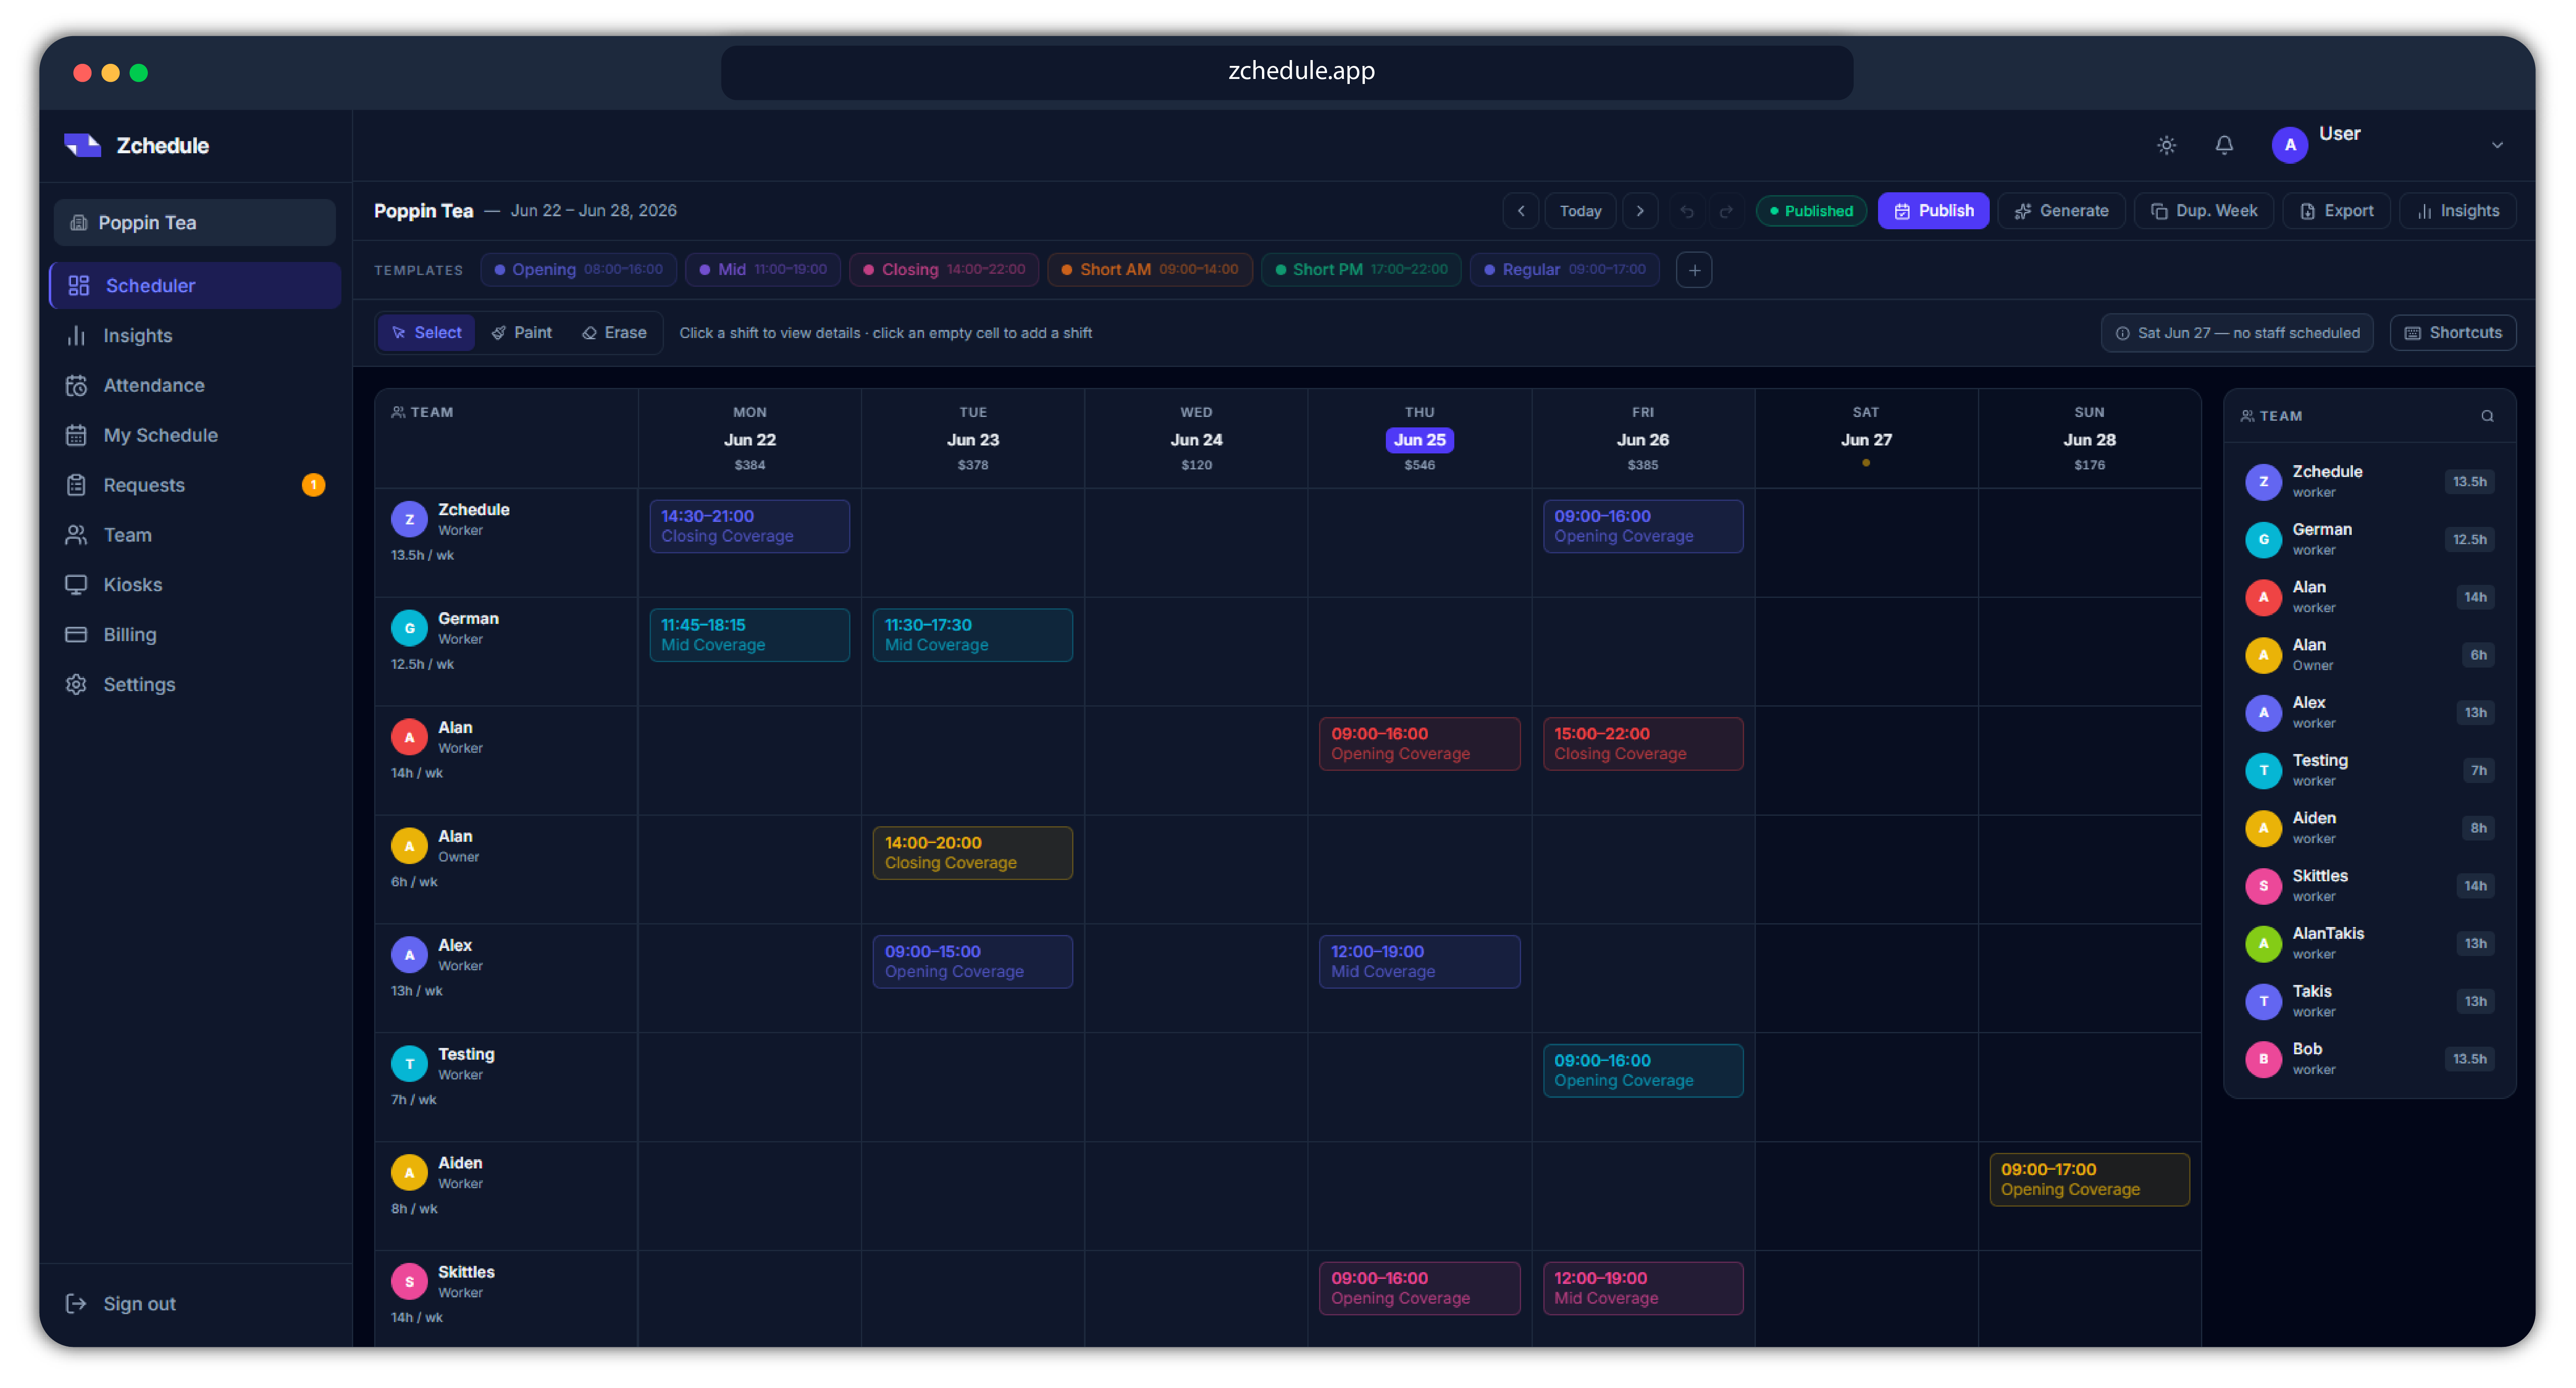Click Generate schedule button
The height and width of the screenshot is (1388, 2576).
click(x=2061, y=211)
